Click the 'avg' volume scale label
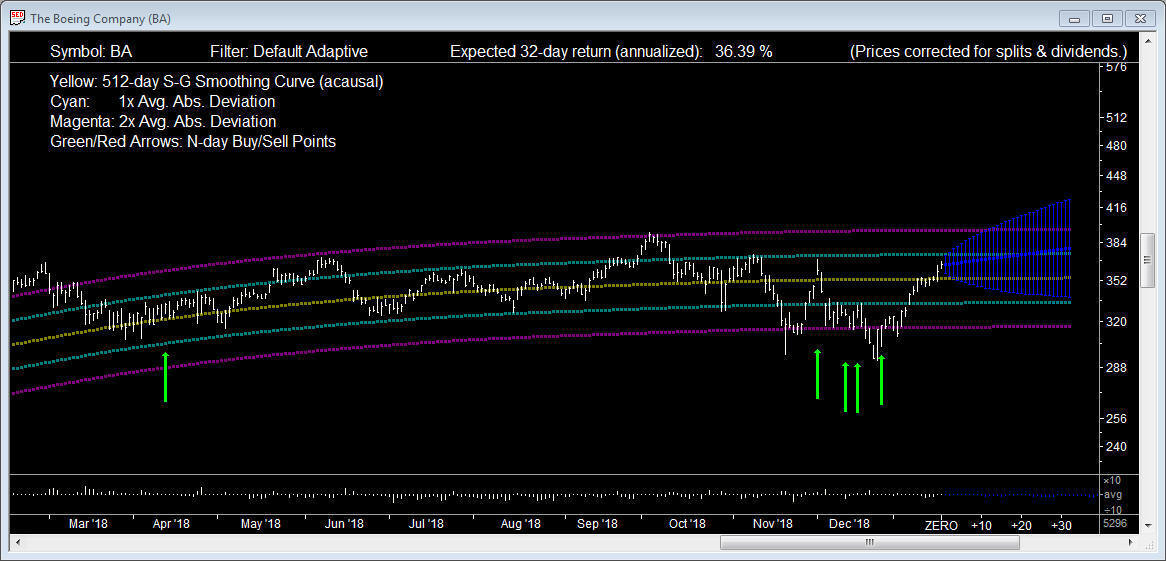The image size is (1166, 561). pyautogui.click(x=1112, y=494)
